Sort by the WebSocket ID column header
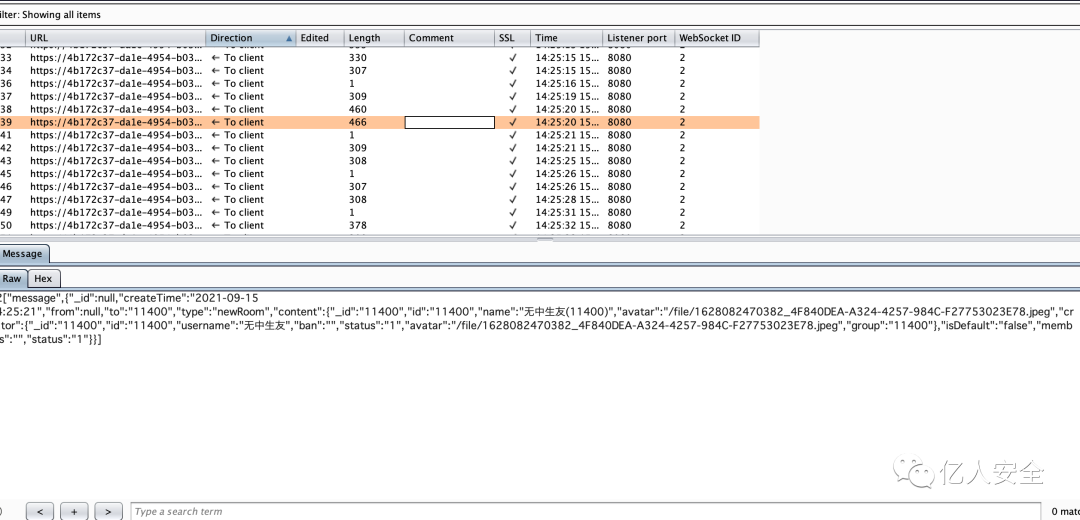The width and height of the screenshot is (1080, 520). (x=717, y=38)
